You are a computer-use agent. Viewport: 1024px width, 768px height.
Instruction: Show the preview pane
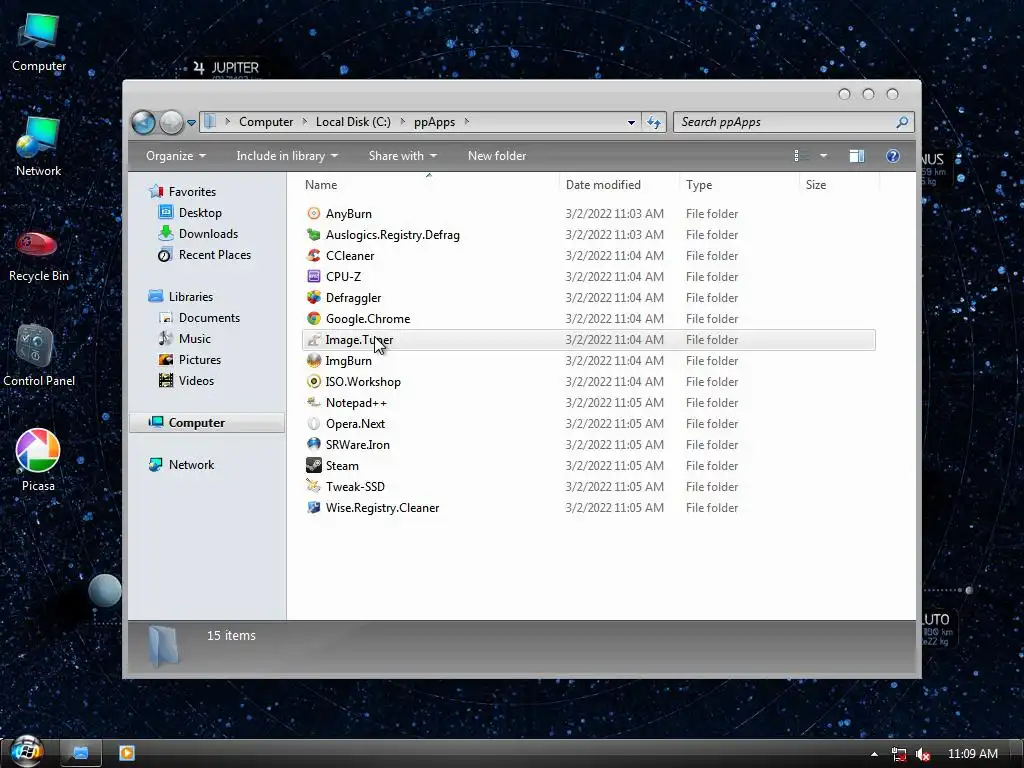point(856,156)
